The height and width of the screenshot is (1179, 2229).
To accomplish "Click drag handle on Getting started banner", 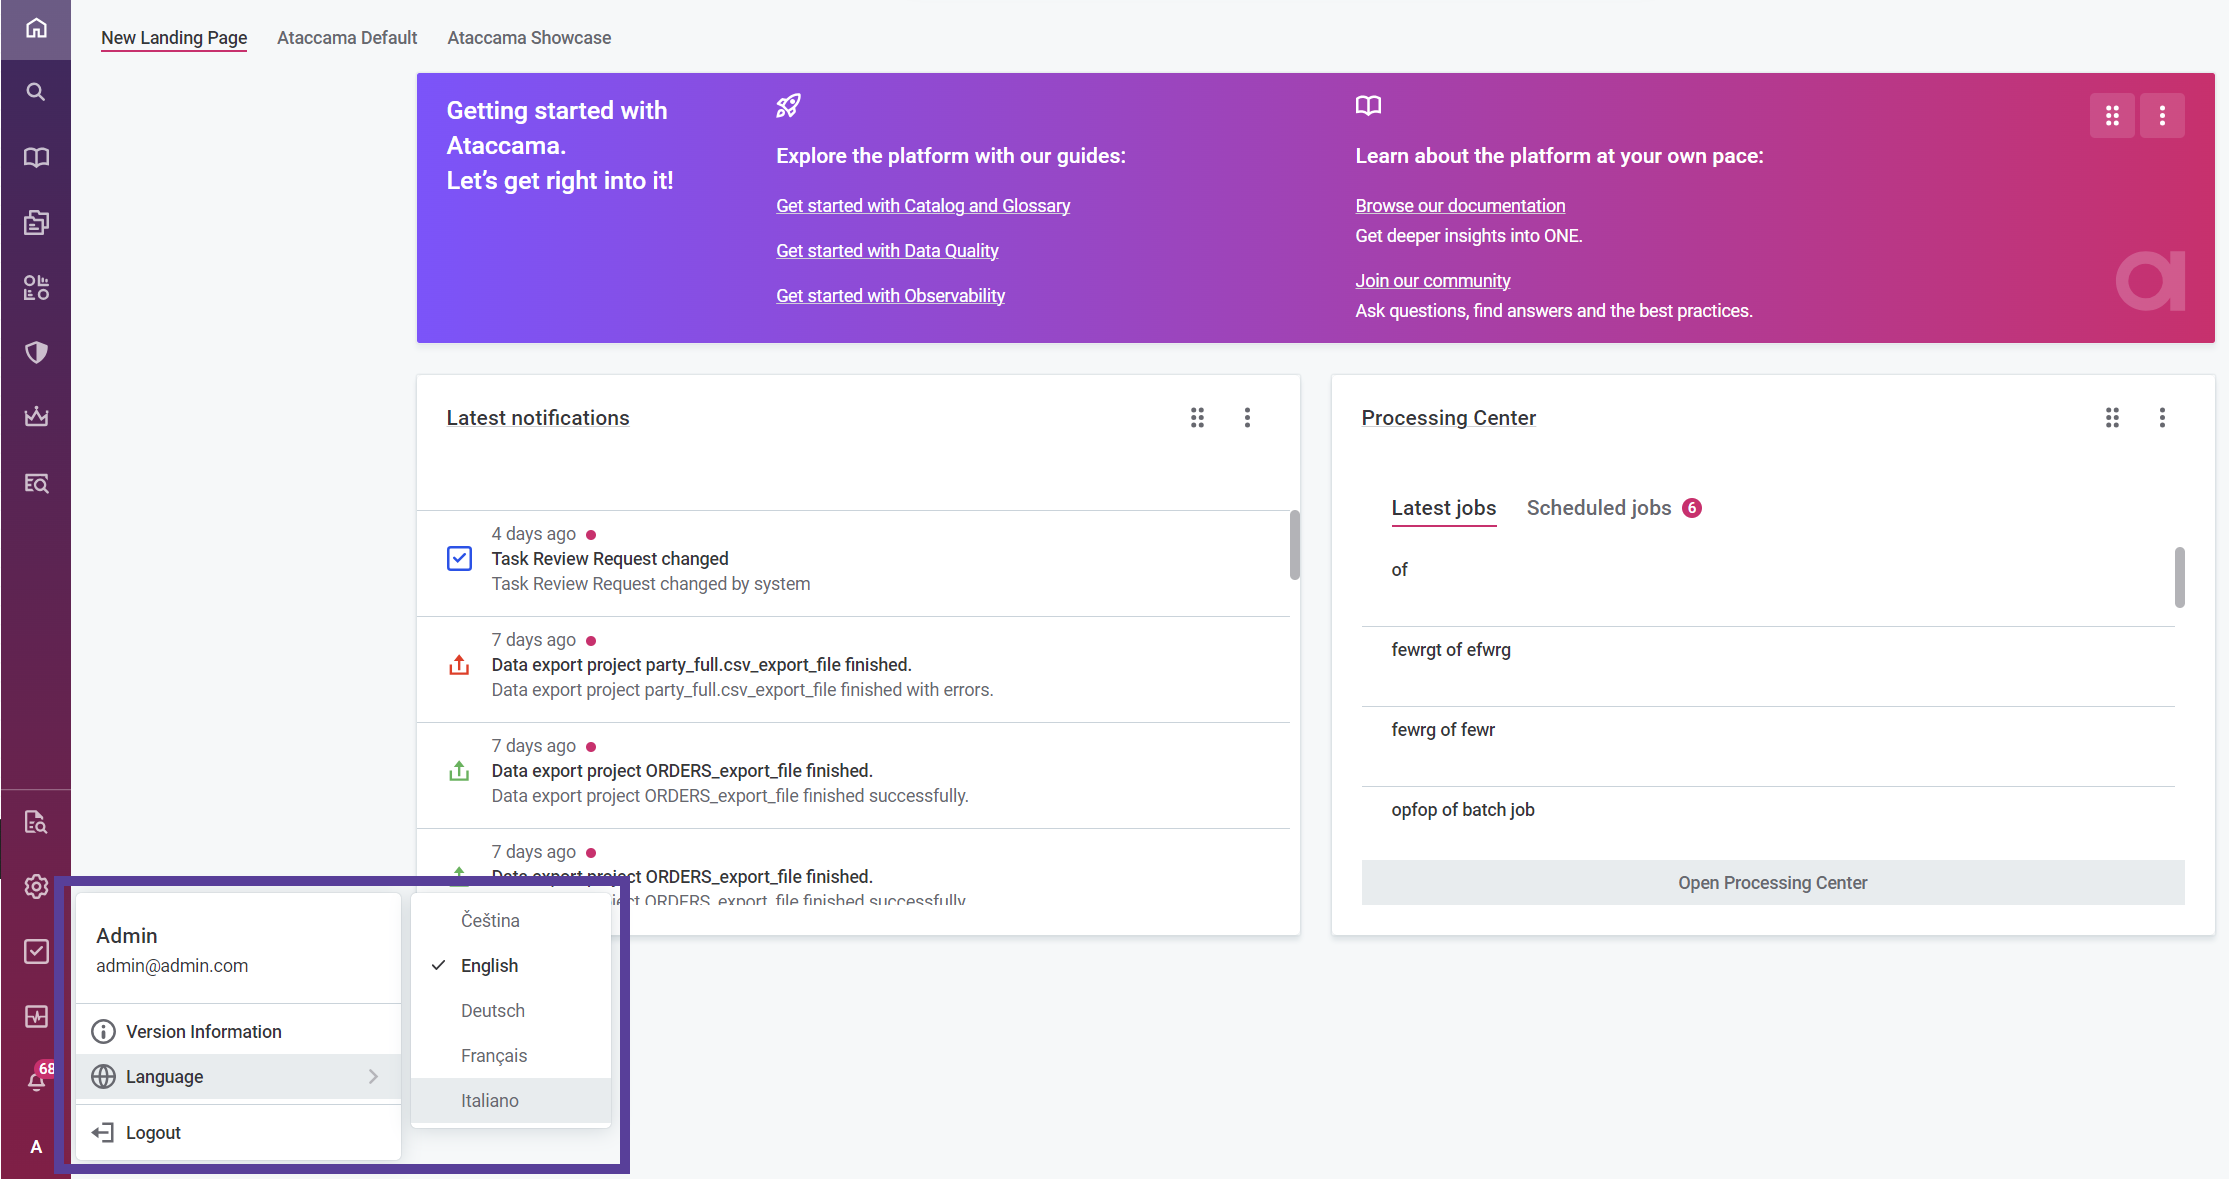I will pyautogui.click(x=2112, y=116).
